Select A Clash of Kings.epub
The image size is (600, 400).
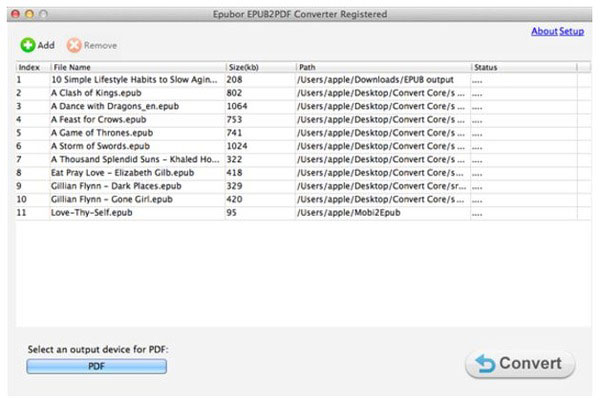pos(96,93)
